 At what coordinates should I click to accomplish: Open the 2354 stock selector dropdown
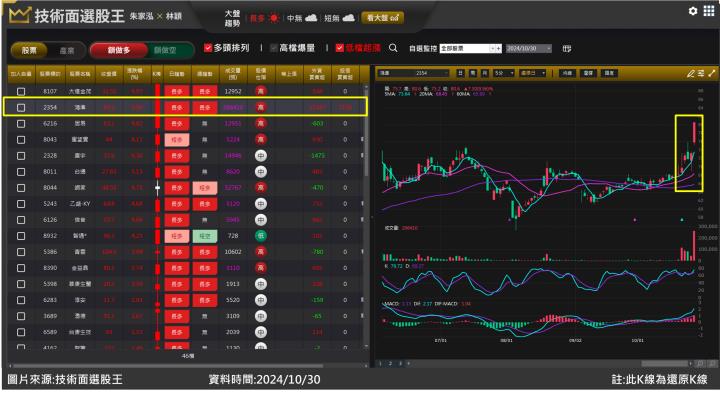(414, 73)
